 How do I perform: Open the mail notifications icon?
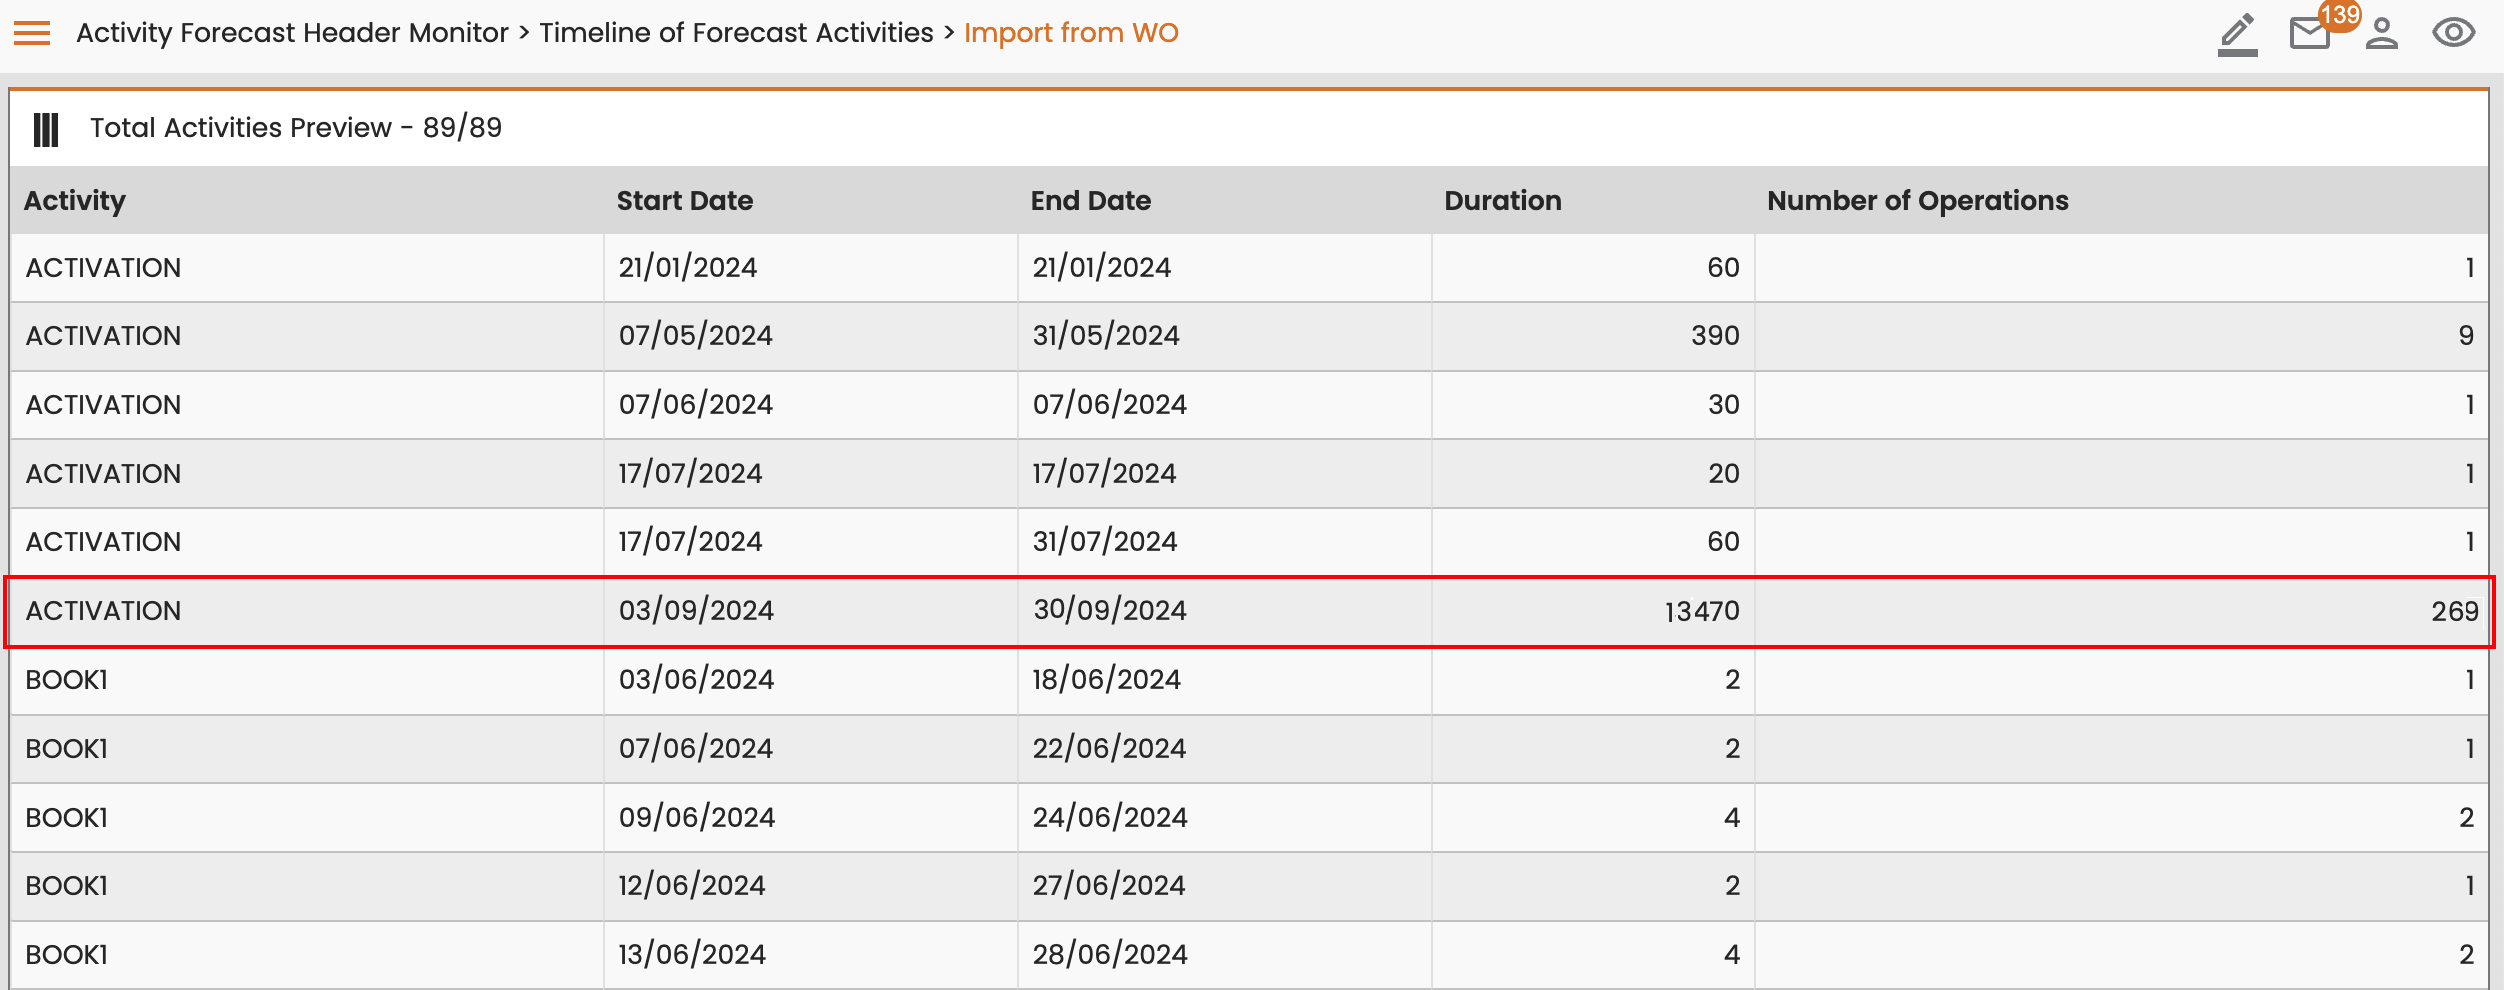pyautogui.click(x=2309, y=34)
